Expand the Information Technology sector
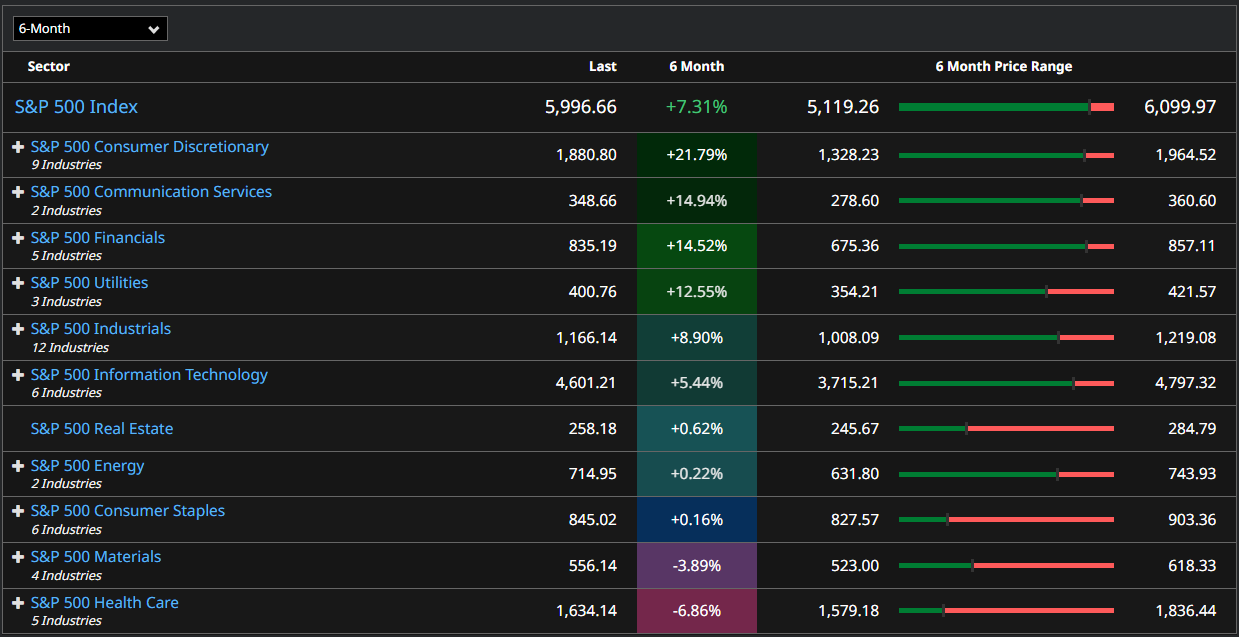 click(18, 375)
